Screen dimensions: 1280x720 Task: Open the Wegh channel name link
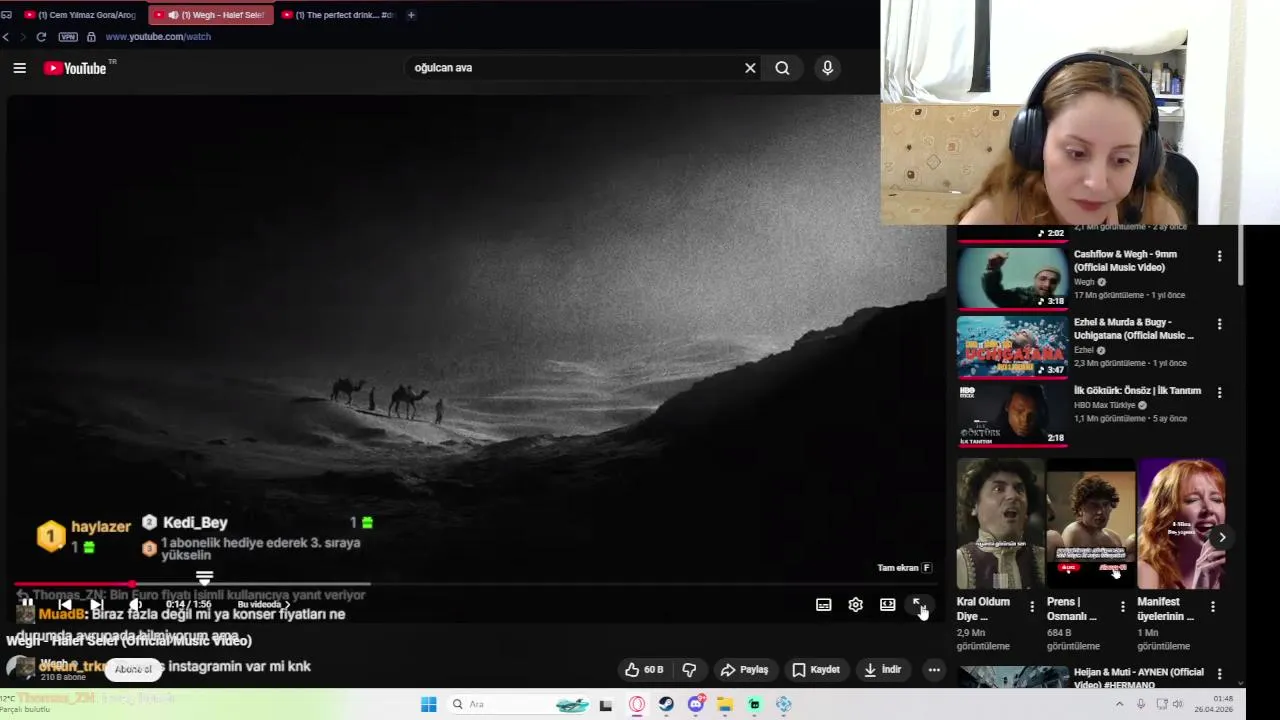(x=53, y=663)
